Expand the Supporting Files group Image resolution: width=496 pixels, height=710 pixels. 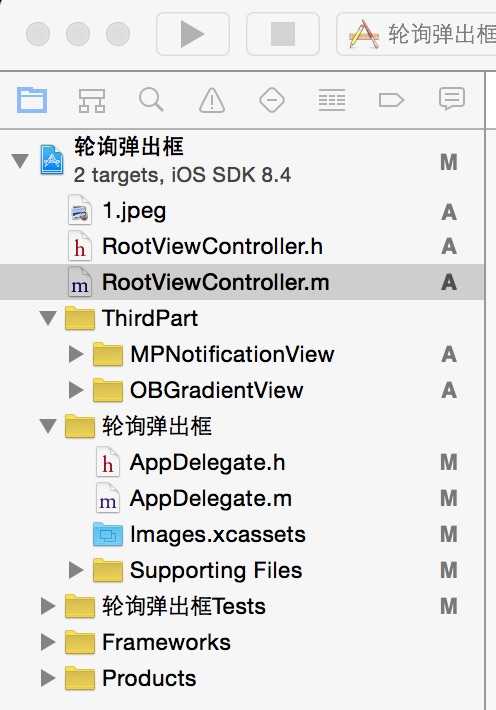(x=76, y=570)
